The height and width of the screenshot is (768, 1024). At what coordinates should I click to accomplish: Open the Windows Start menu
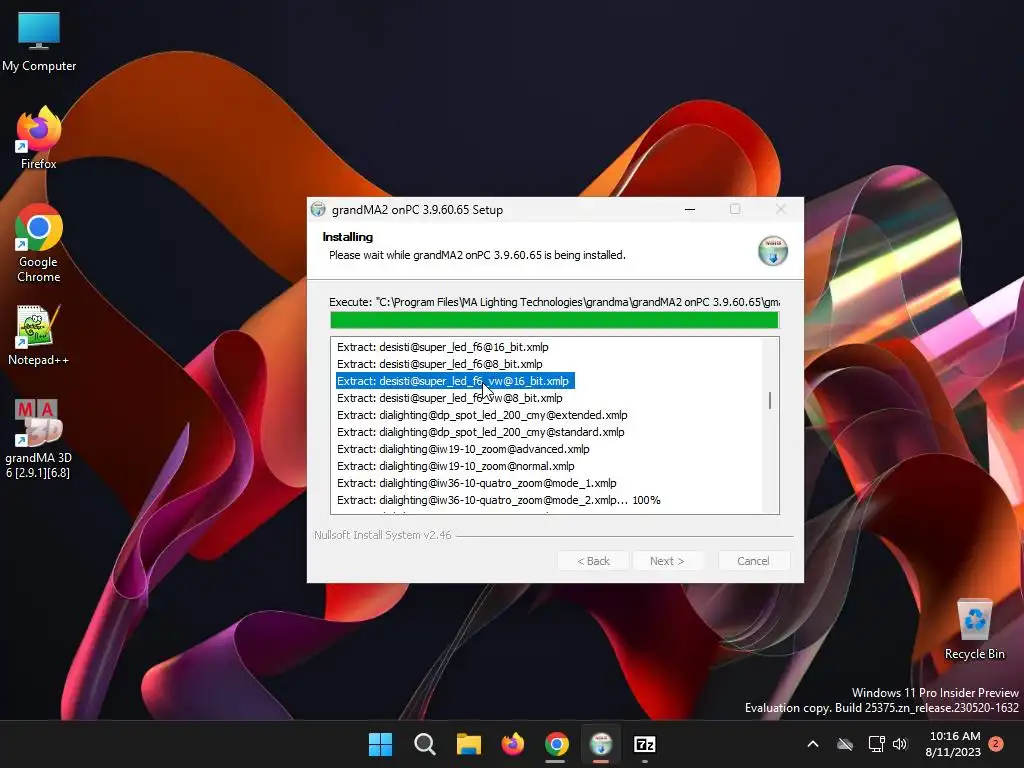(380, 744)
